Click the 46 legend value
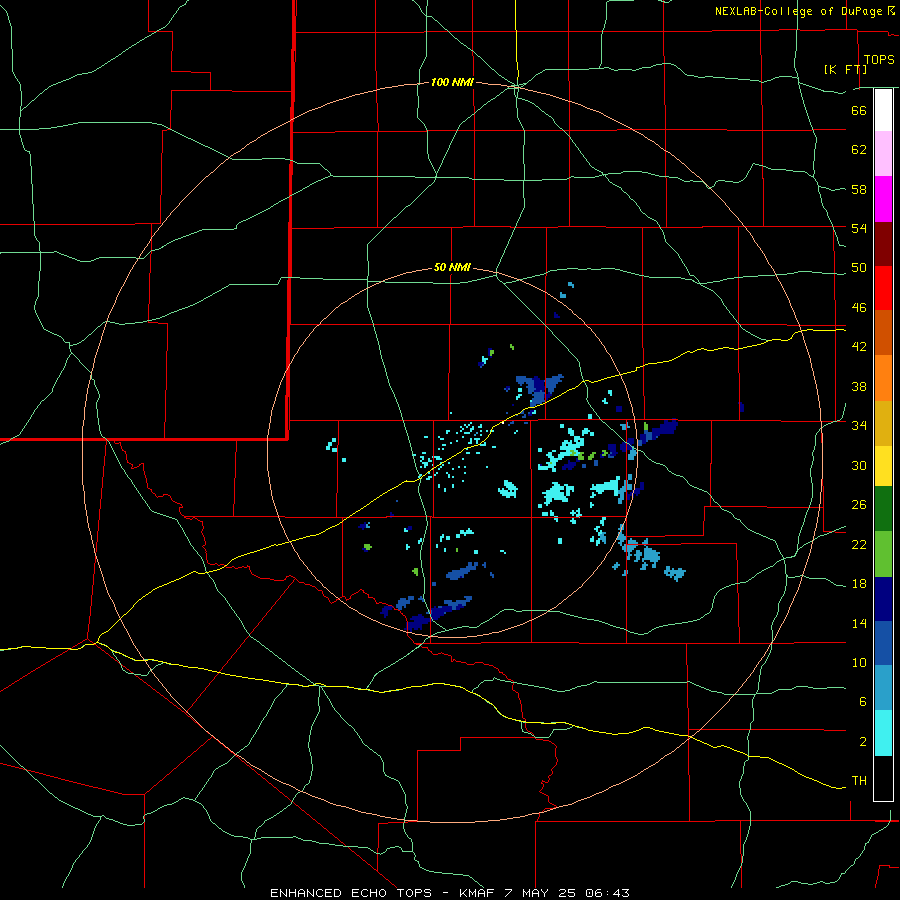900x900 pixels. (859, 308)
